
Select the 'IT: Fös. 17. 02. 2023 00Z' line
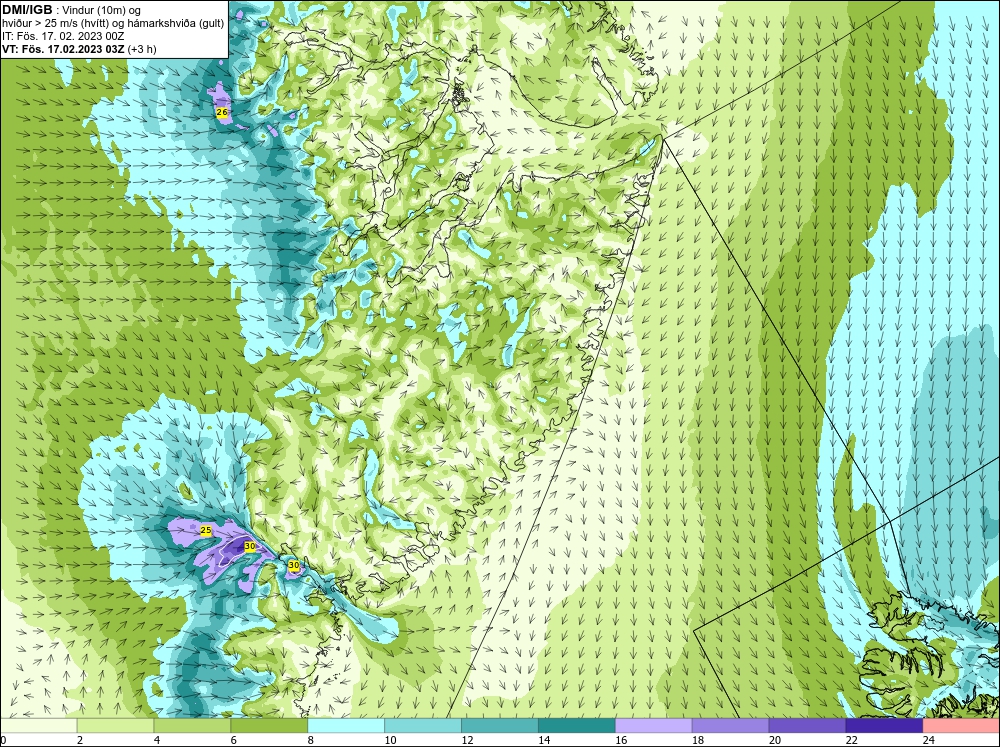[x=63, y=36]
